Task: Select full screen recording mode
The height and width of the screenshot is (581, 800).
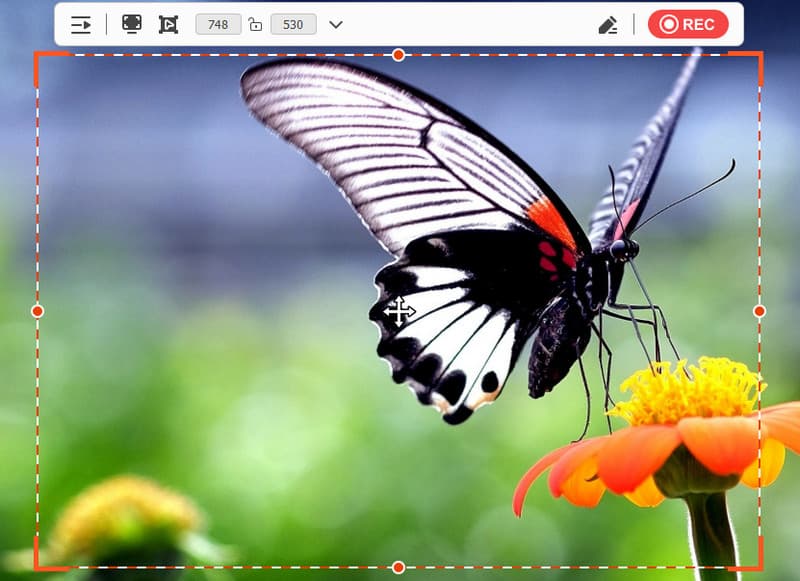Action: click(x=132, y=24)
